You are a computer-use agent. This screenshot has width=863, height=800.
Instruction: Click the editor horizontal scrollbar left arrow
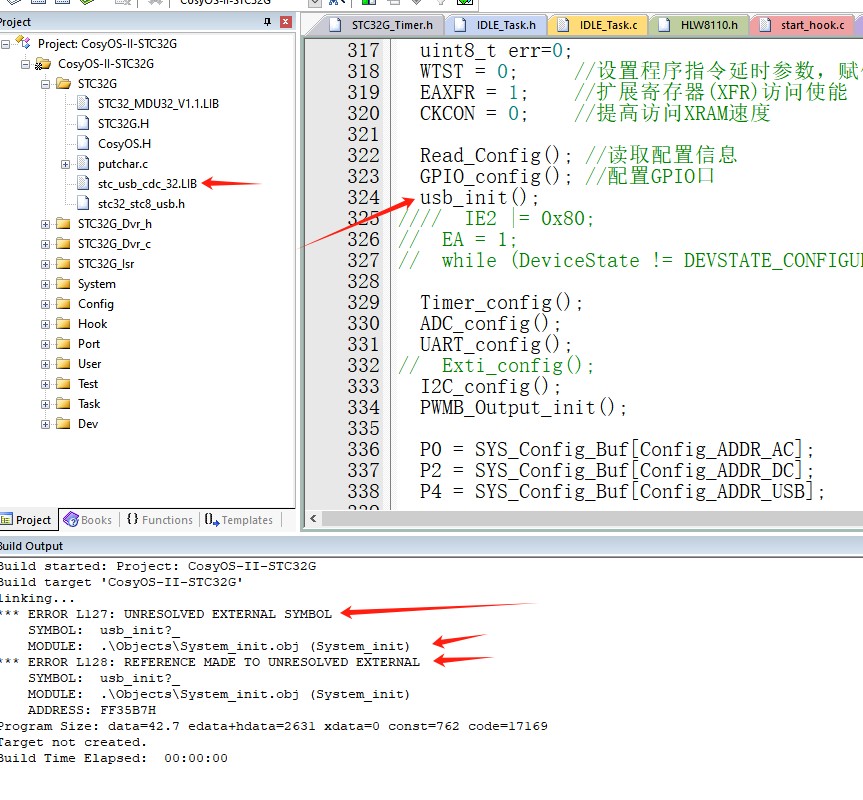coord(313,518)
